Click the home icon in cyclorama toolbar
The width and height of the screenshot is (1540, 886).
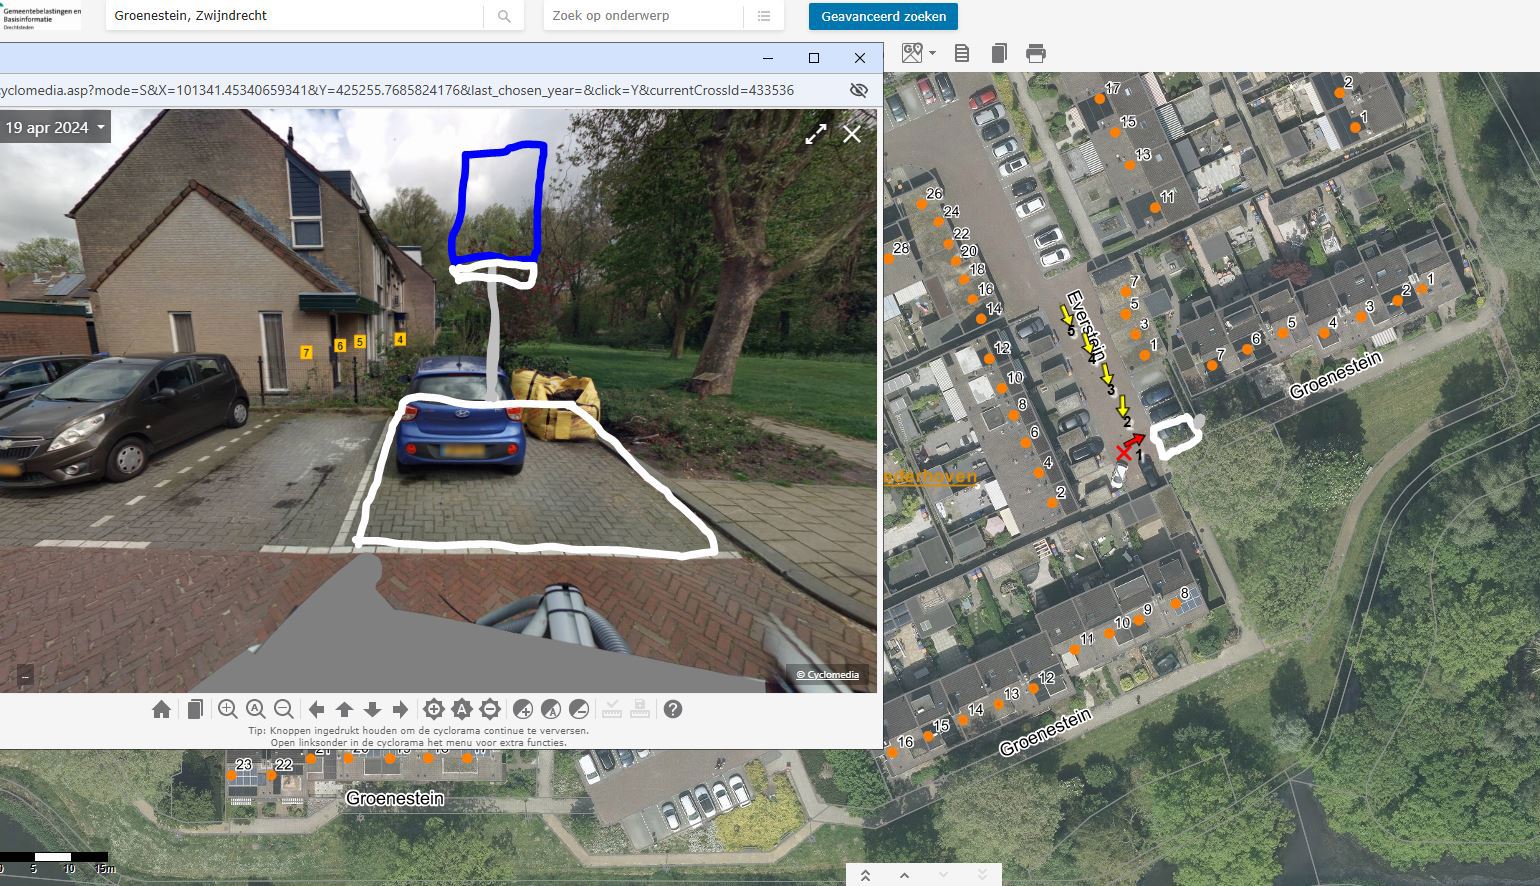(x=161, y=709)
